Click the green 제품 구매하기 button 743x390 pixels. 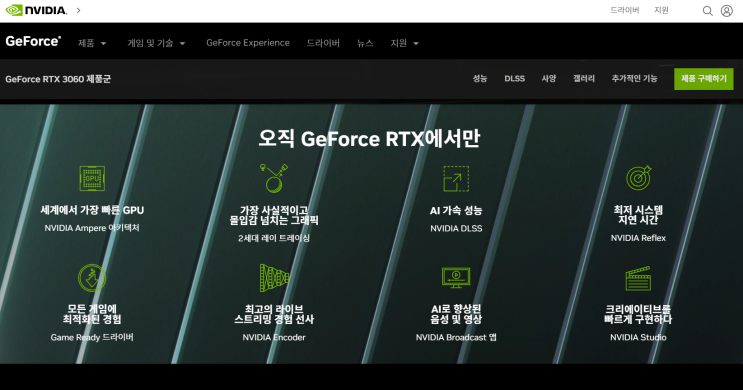[704, 79]
